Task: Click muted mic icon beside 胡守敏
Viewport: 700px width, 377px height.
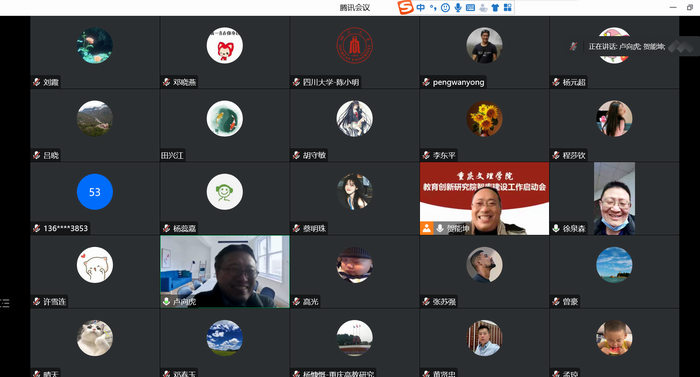Action: tap(296, 155)
